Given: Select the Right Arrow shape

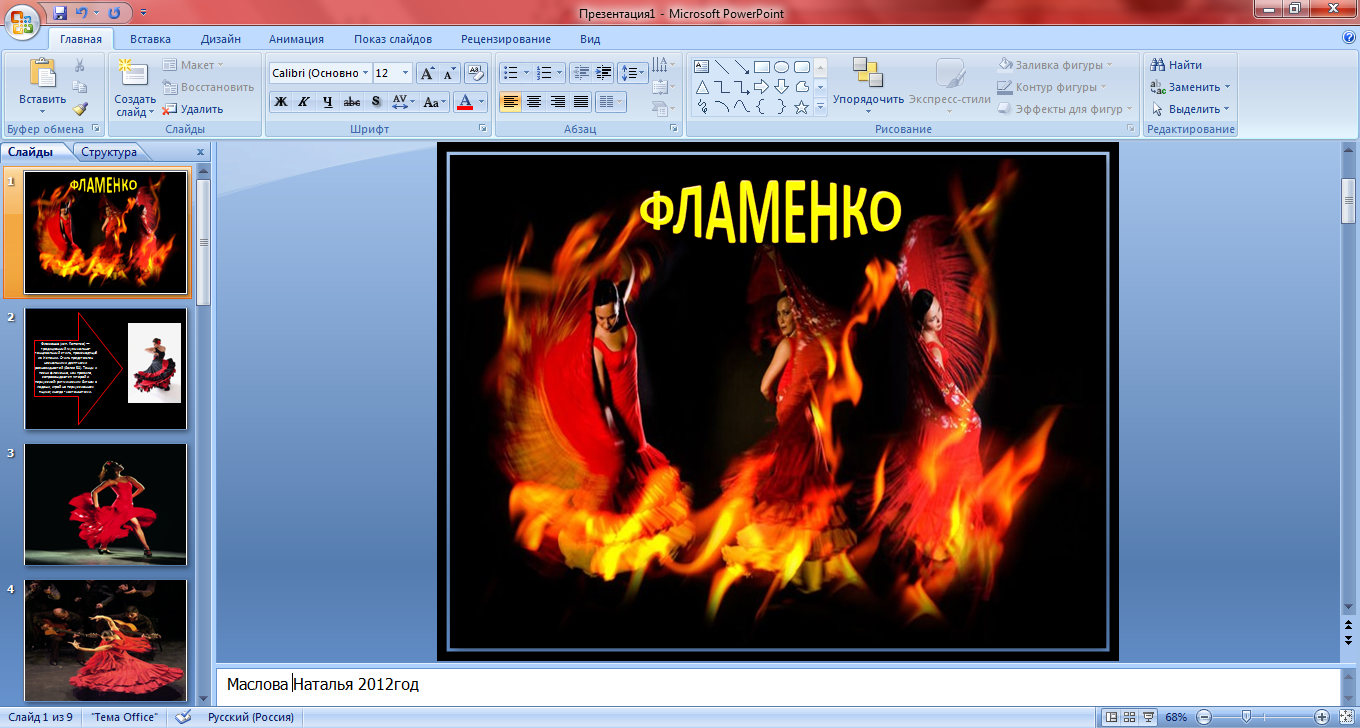Looking at the screenshot, I should click(762, 87).
